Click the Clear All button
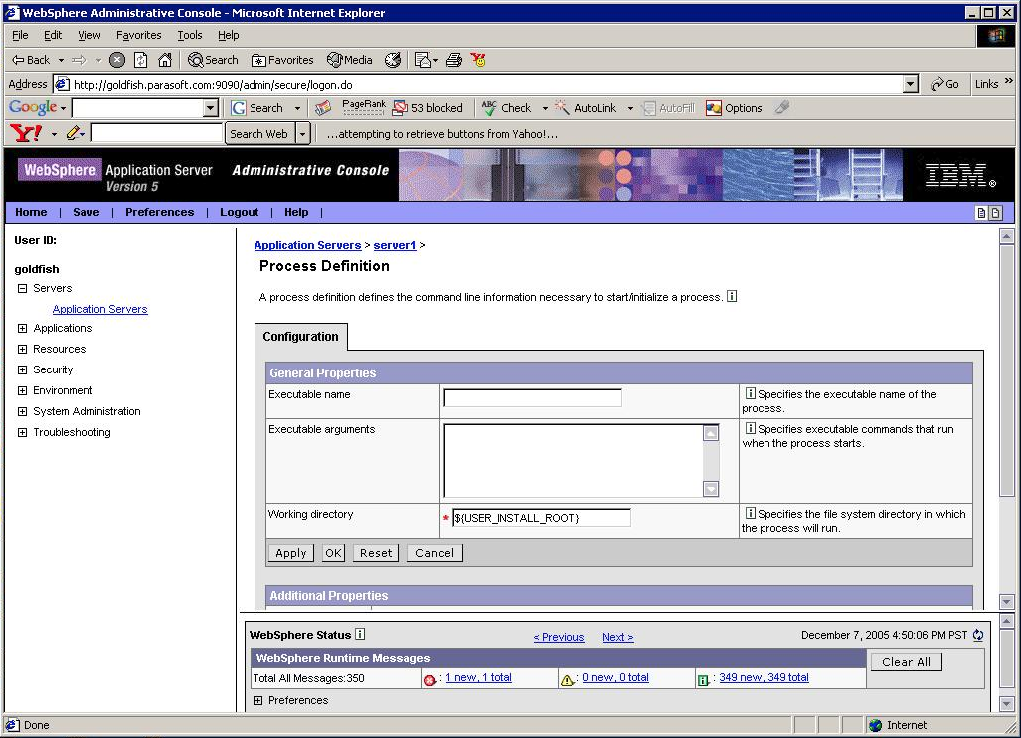The width and height of the screenshot is (1021, 738). pyautogui.click(x=906, y=662)
